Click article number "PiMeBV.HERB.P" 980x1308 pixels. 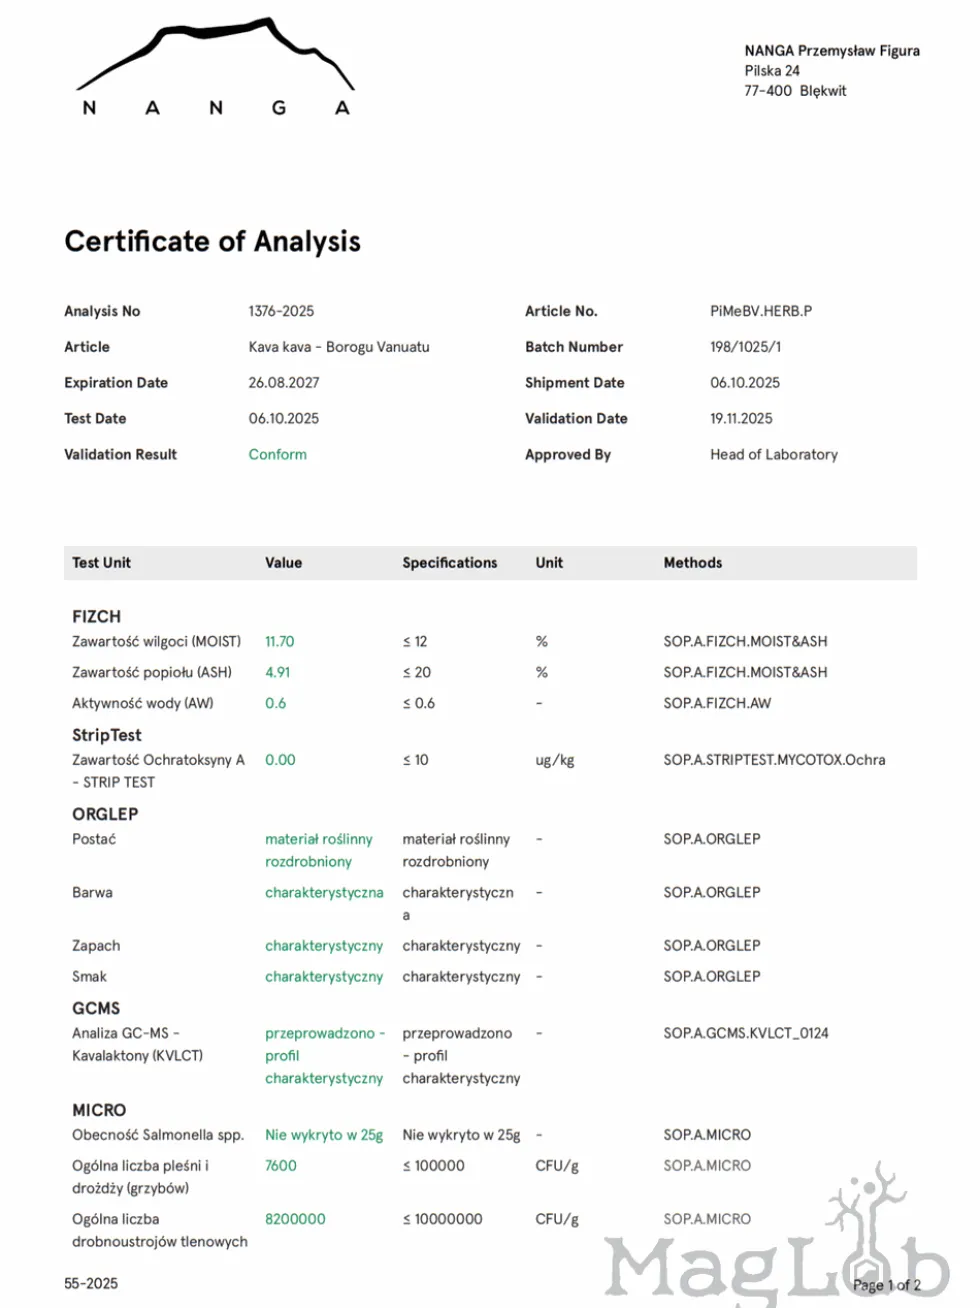point(761,311)
